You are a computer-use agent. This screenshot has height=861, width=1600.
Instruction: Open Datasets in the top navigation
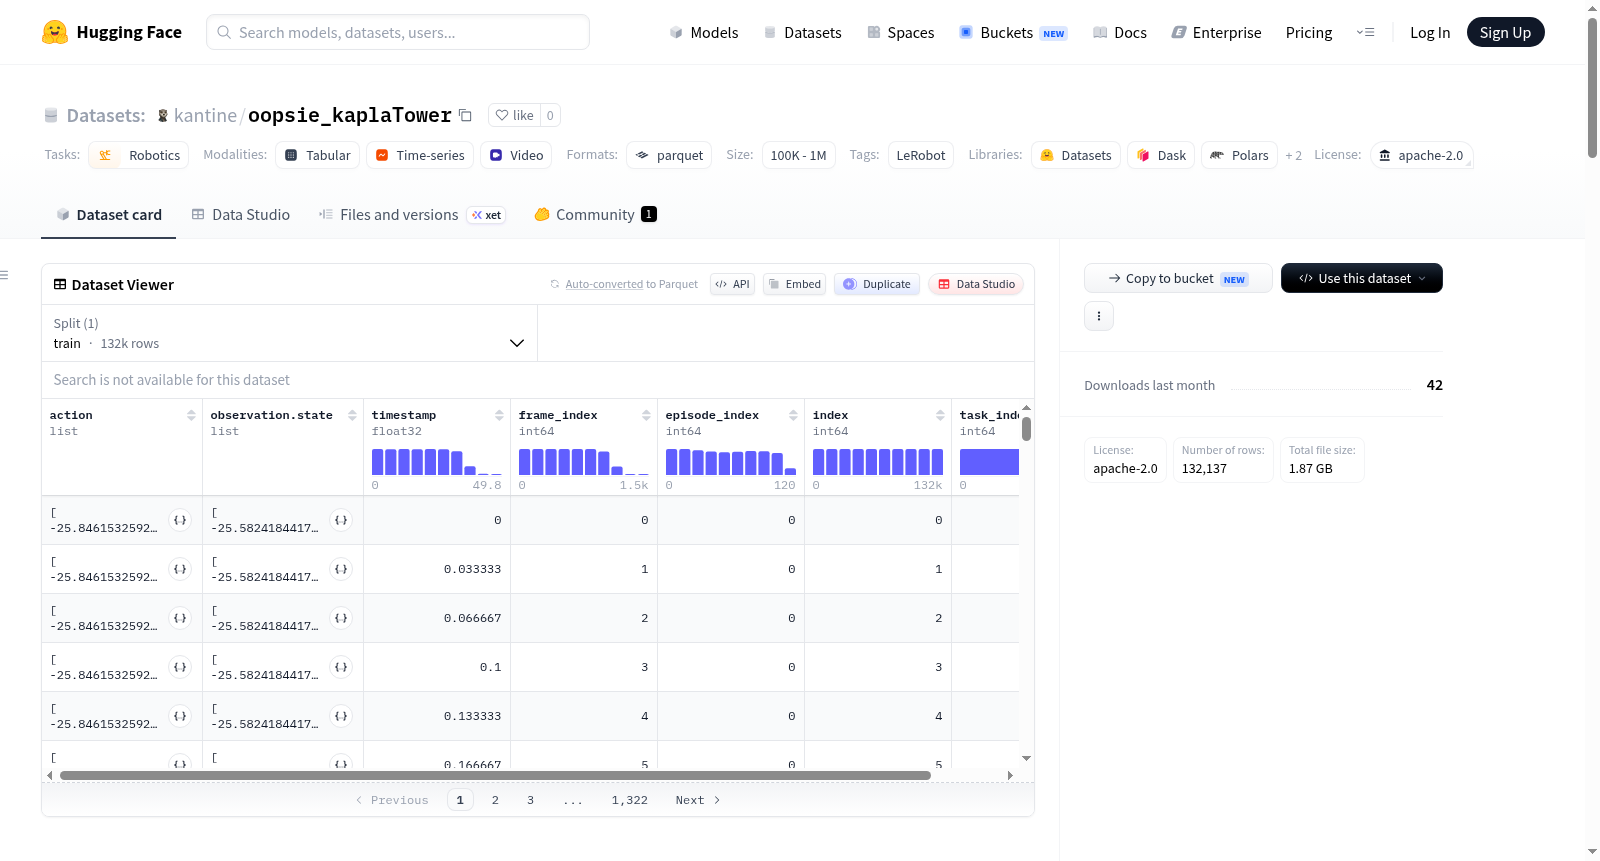803,33
